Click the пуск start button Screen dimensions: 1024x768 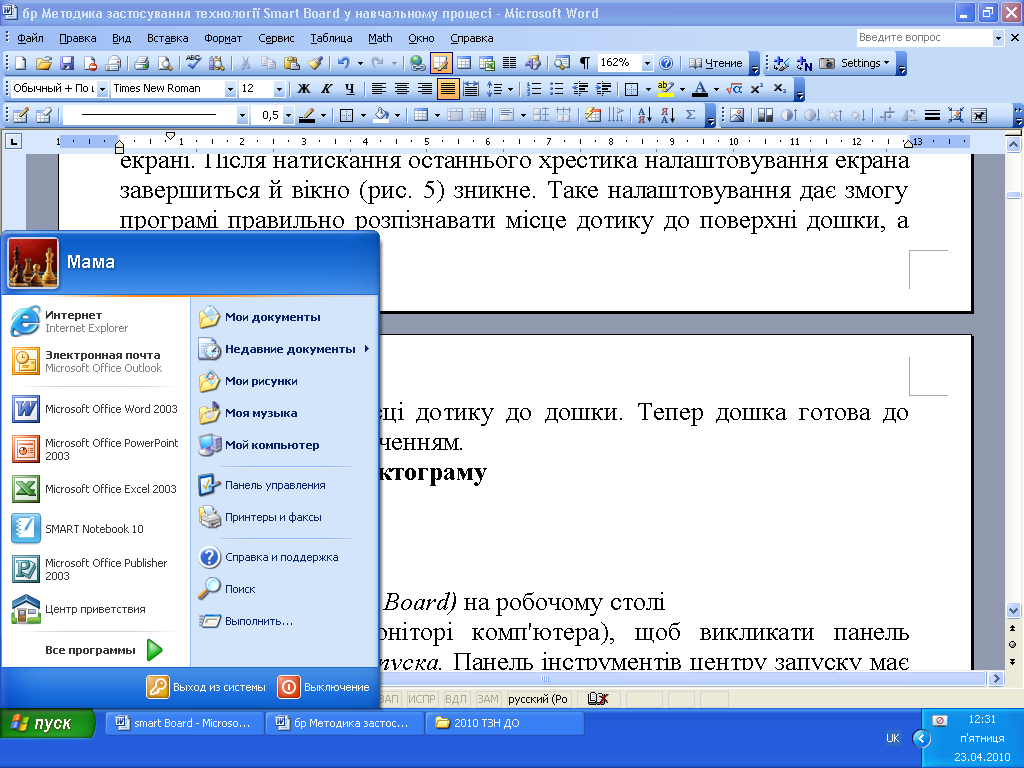point(47,723)
